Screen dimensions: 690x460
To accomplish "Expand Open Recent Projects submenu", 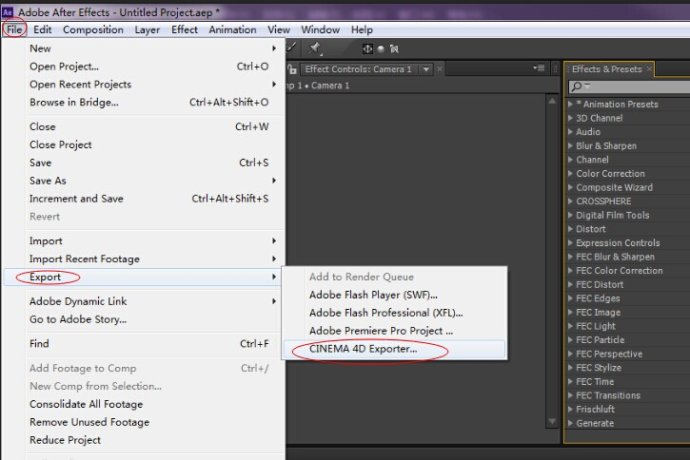I will [143, 85].
